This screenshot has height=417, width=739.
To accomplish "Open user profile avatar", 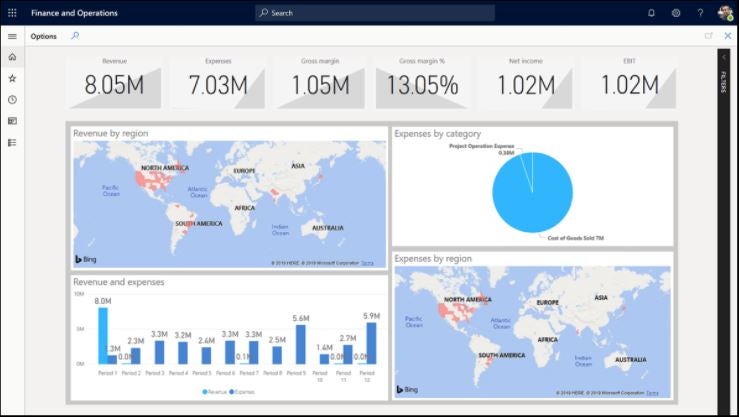I will coord(725,13).
